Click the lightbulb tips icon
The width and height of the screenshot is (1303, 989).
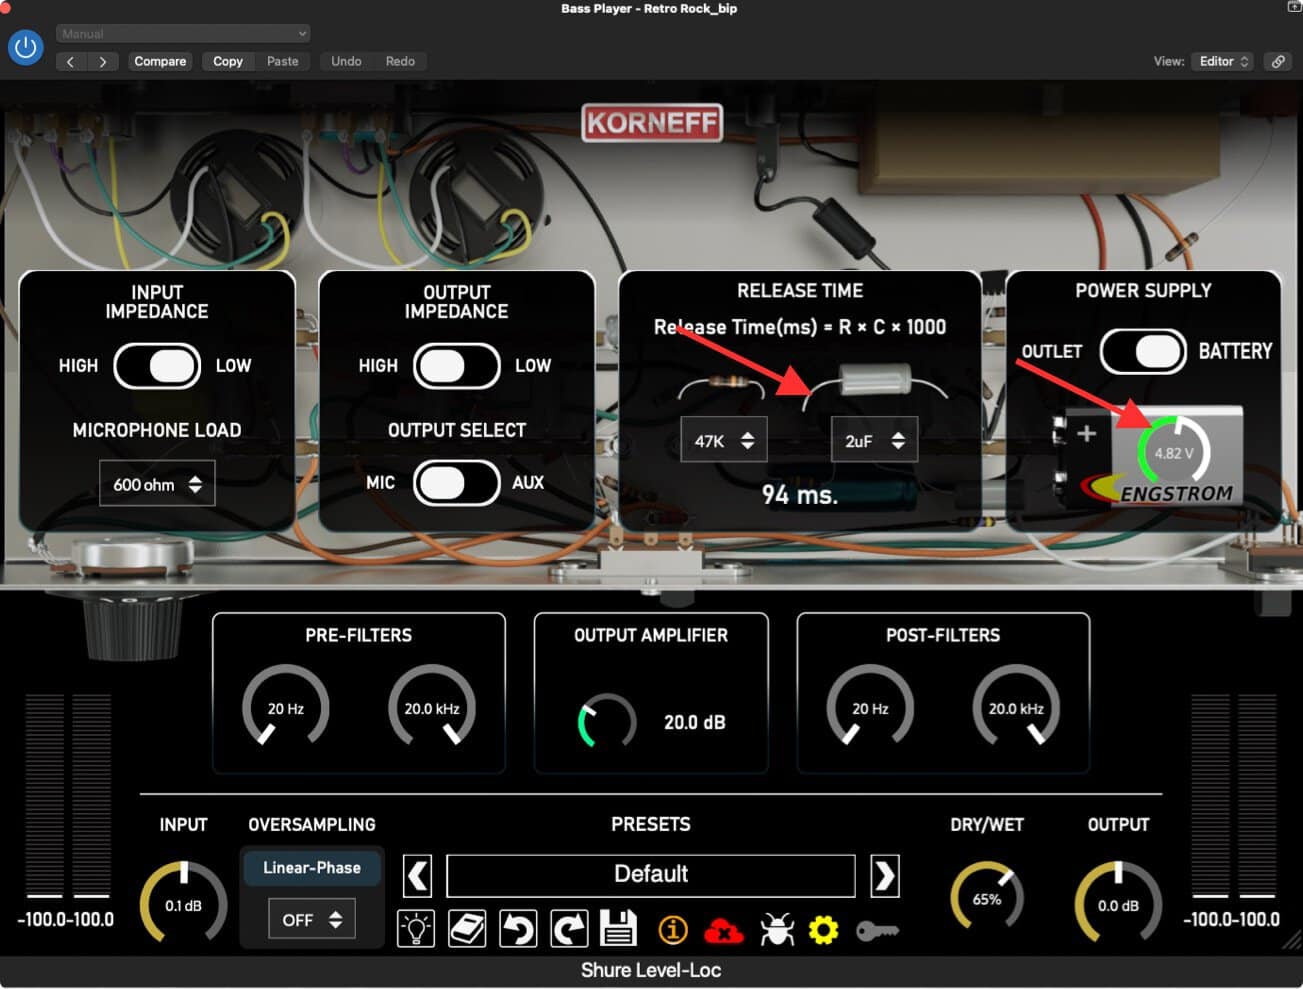416,929
